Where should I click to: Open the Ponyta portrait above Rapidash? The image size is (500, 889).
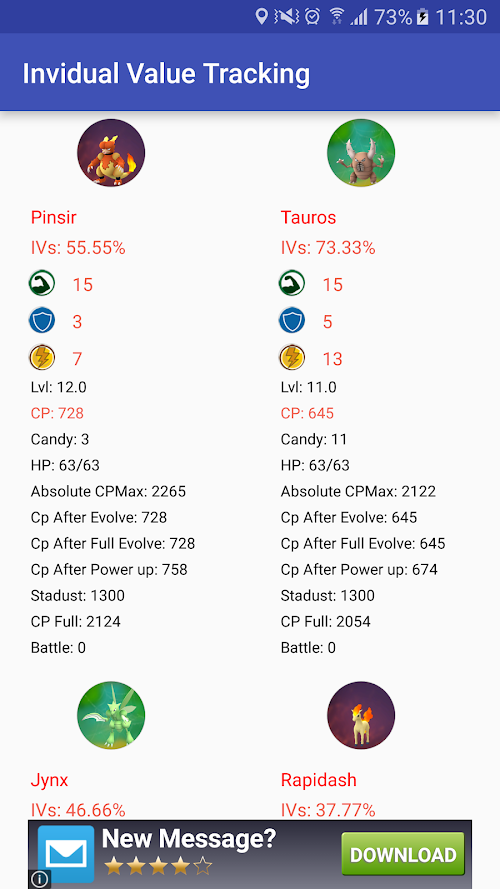point(361,715)
